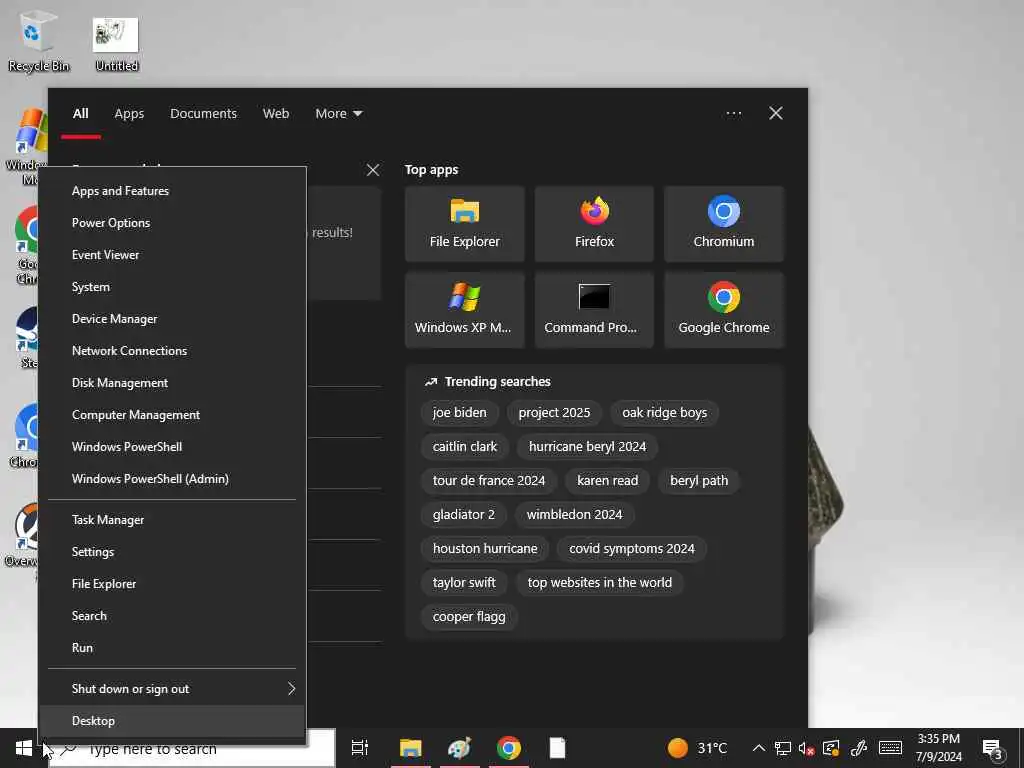
Task: Open Google Chrome from the taskbar
Action: (509, 748)
